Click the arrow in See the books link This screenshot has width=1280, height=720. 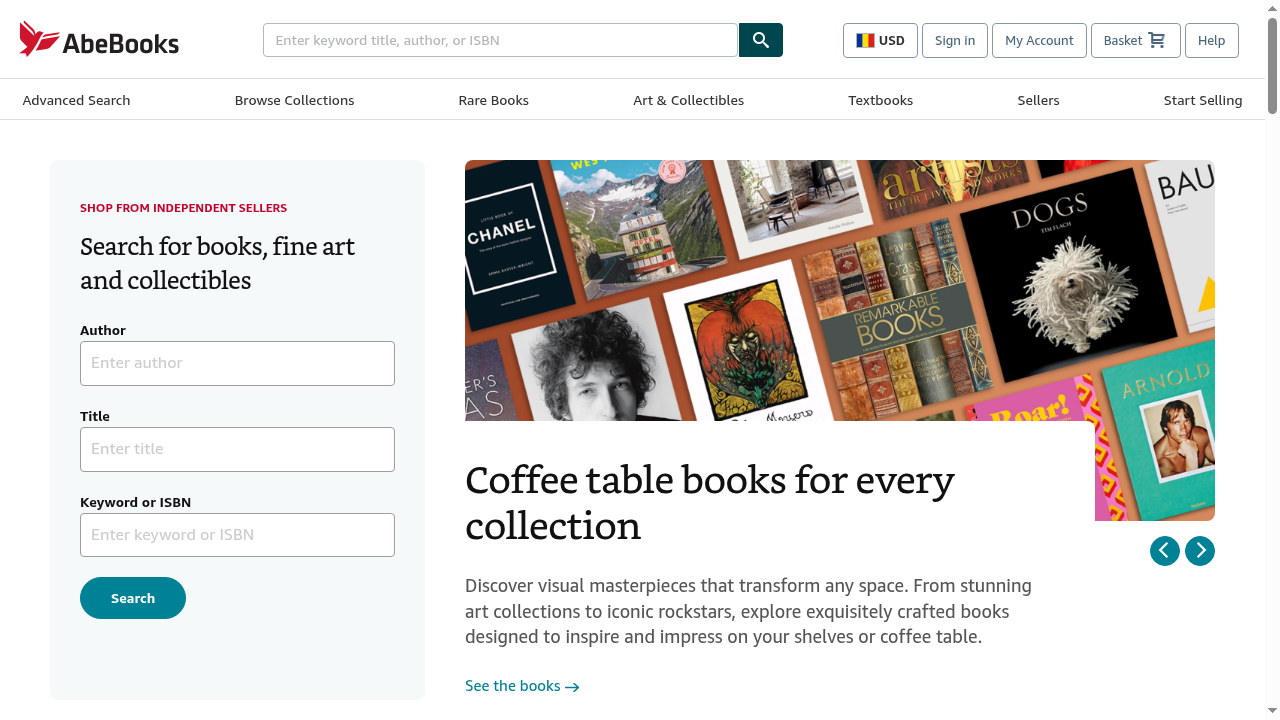pyautogui.click(x=572, y=687)
